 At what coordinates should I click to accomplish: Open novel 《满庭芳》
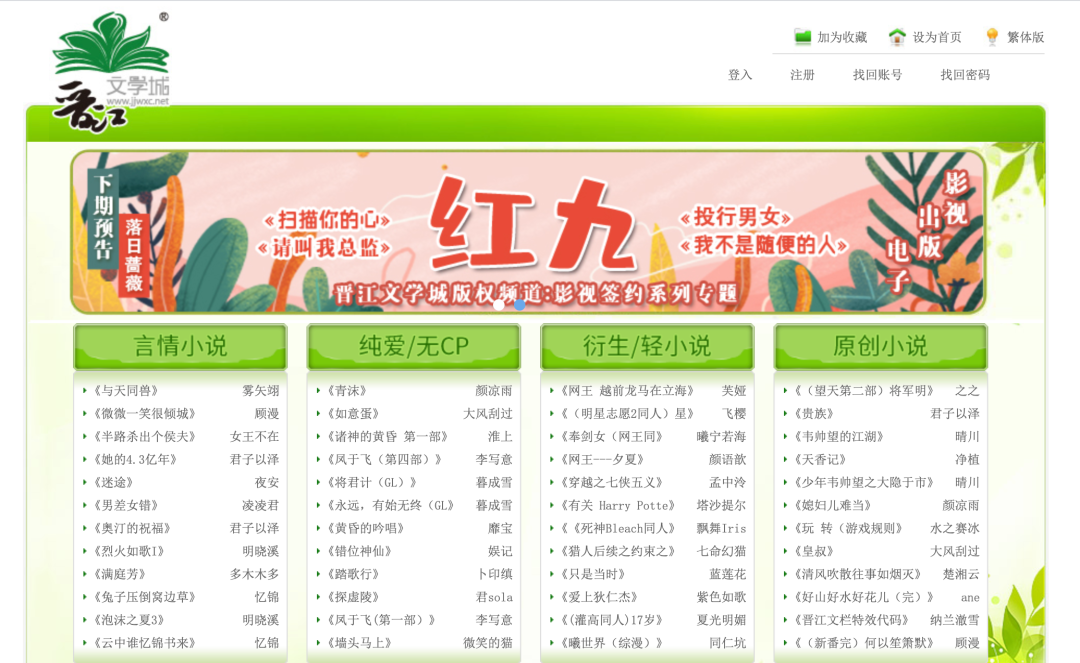(120, 574)
